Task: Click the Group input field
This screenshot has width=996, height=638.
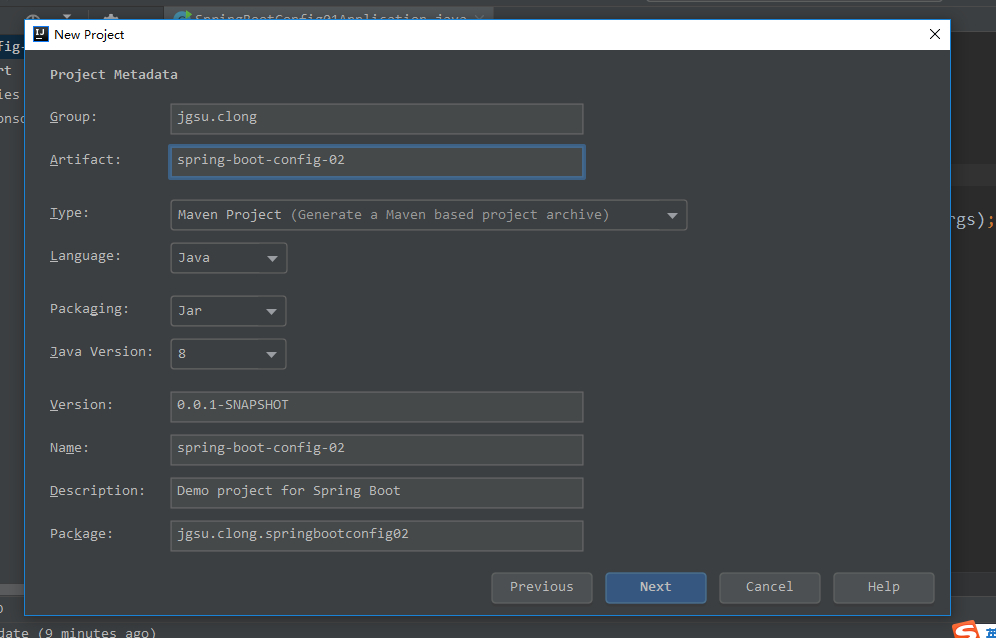Action: click(377, 119)
